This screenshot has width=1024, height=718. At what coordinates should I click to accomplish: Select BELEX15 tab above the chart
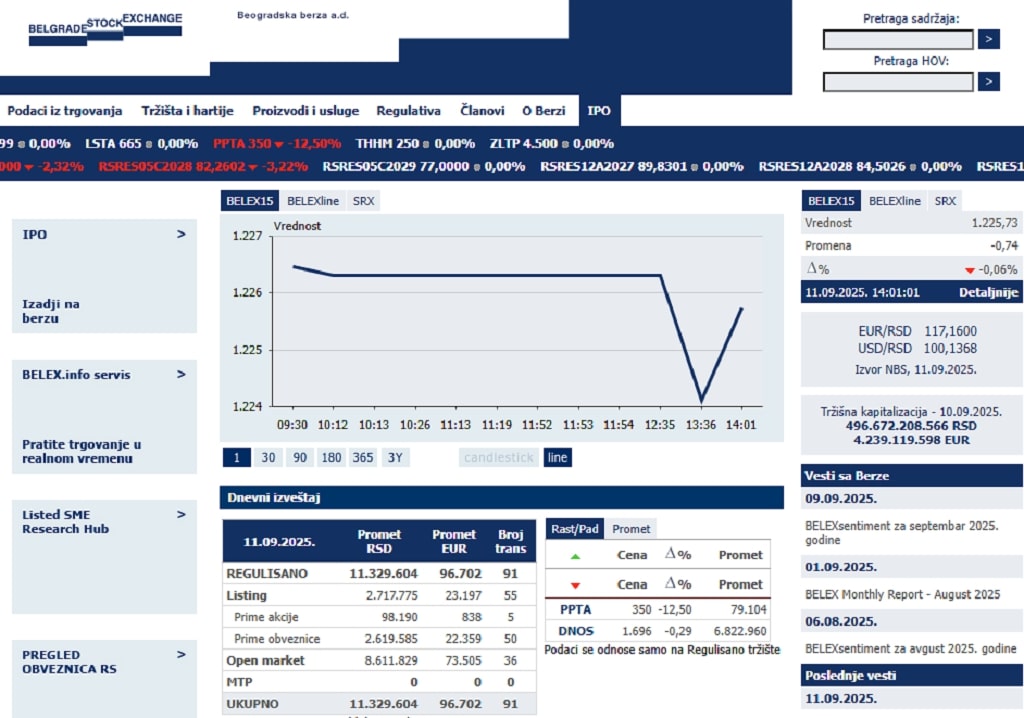click(x=249, y=201)
